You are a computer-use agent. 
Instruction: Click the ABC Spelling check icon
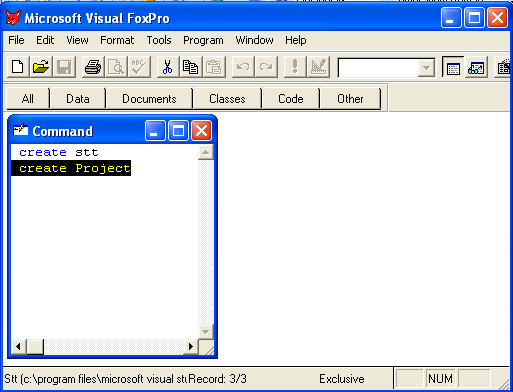click(x=139, y=67)
